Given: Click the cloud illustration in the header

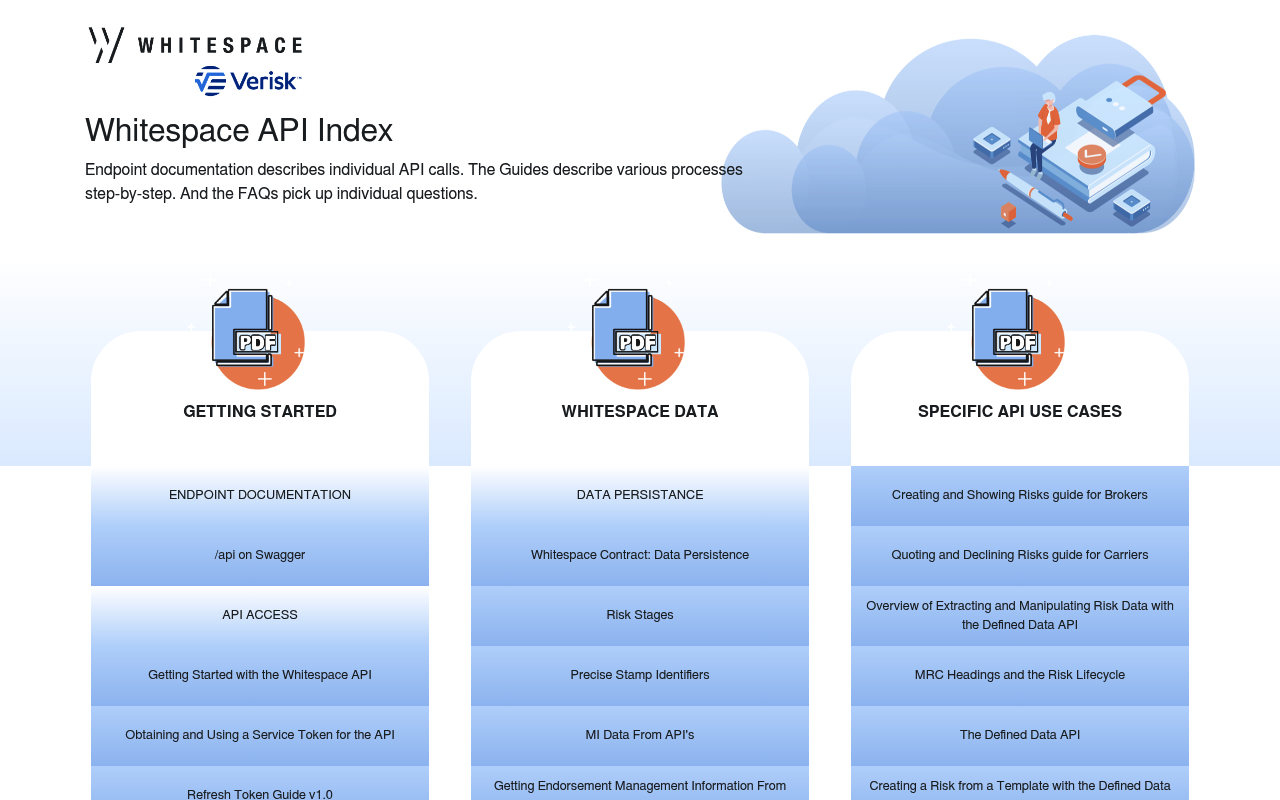Looking at the screenshot, I should pyautogui.click(x=958, y=135).
